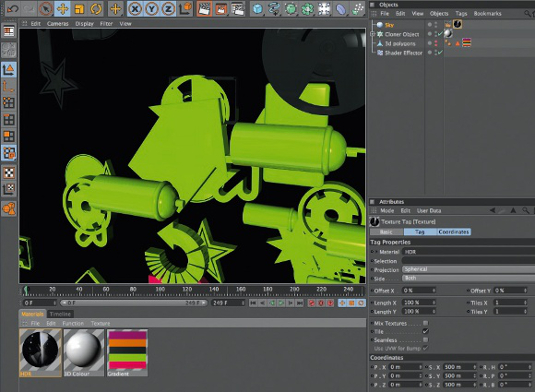Expand the Cloner Object tree node
Image resolution: width=535 pixels, height=392 pixels.
[373, 34]
